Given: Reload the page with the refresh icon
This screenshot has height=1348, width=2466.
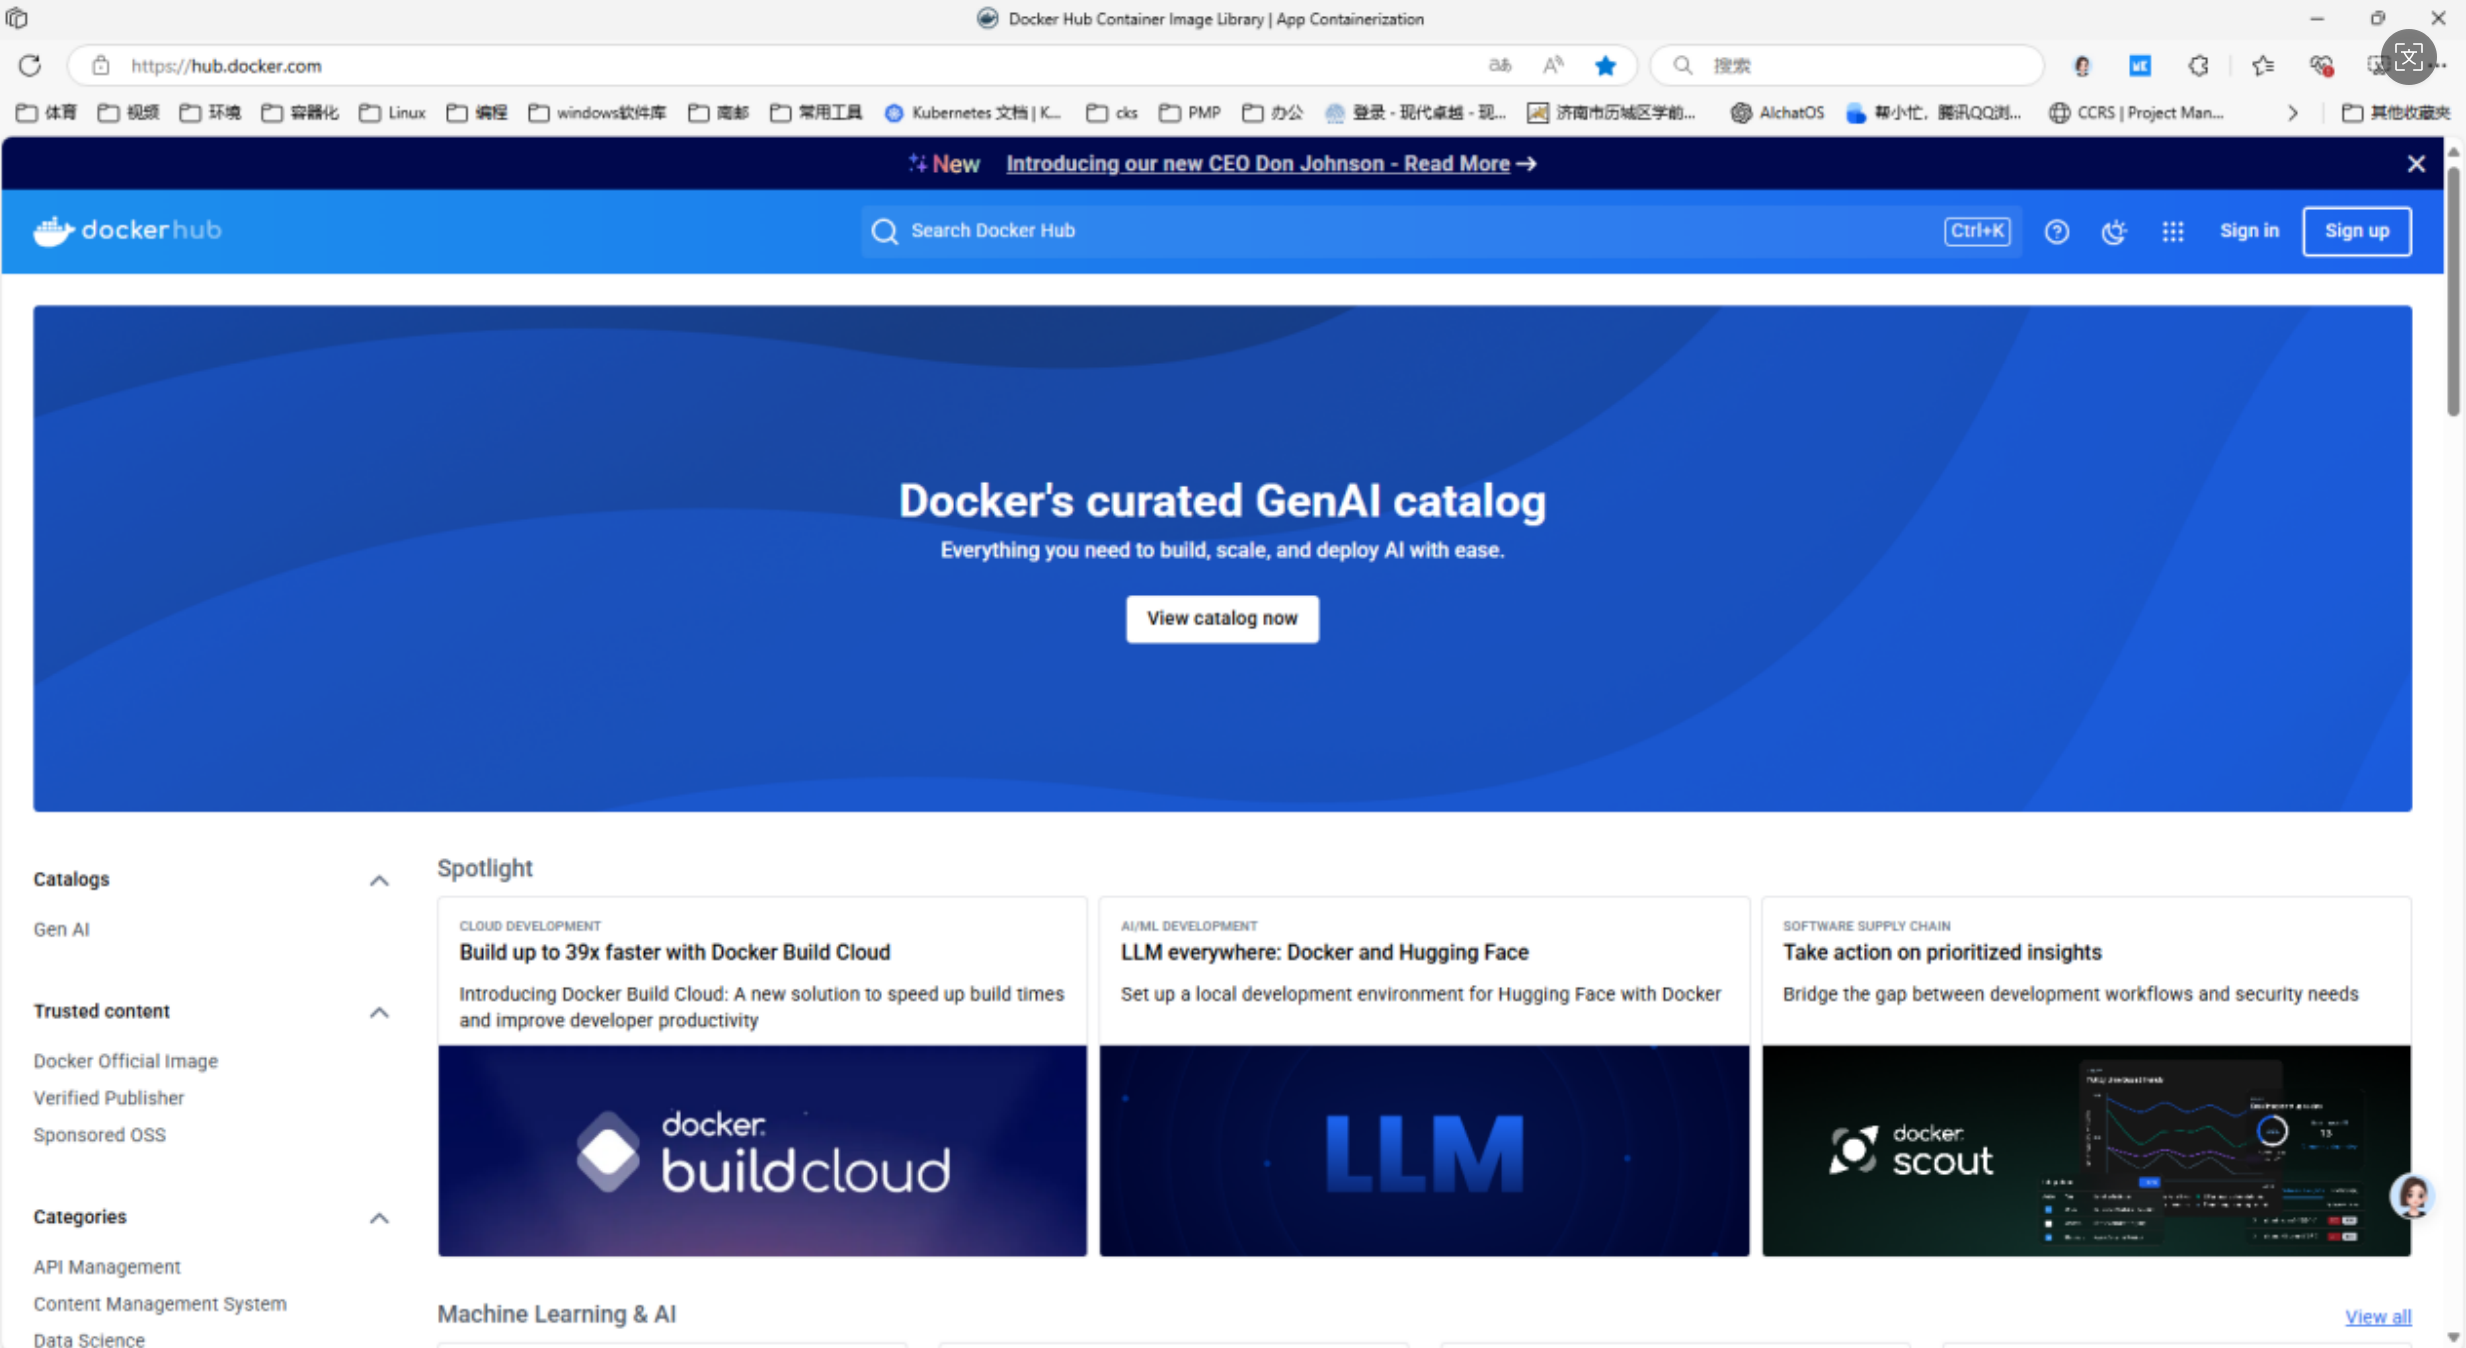Looking at the screenshot, I should [30, 66].
